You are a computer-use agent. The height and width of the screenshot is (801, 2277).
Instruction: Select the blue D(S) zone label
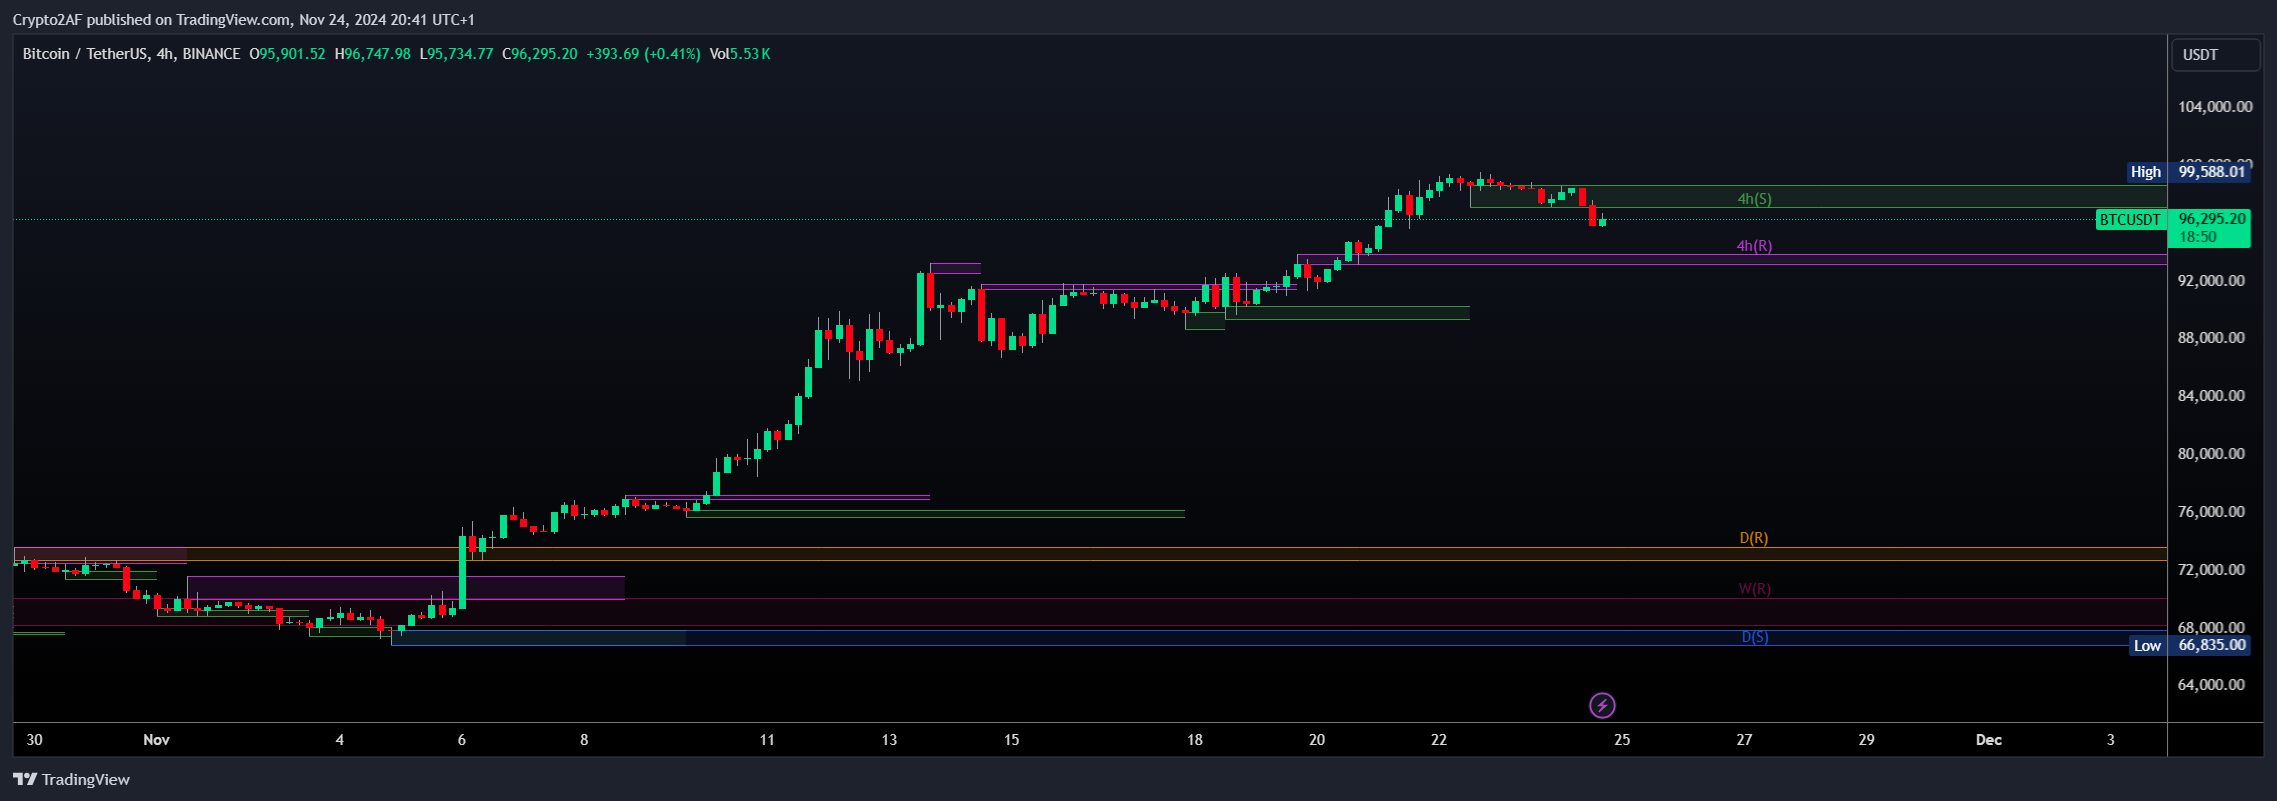point(1755,637)
